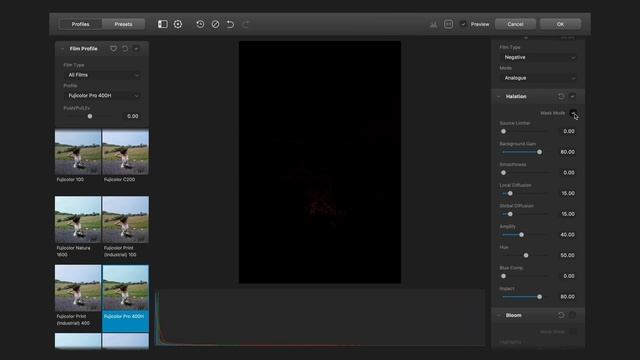Show histogram using top-right histogram icon
This screenshot has width=640, height=360.
coord(433,24)
